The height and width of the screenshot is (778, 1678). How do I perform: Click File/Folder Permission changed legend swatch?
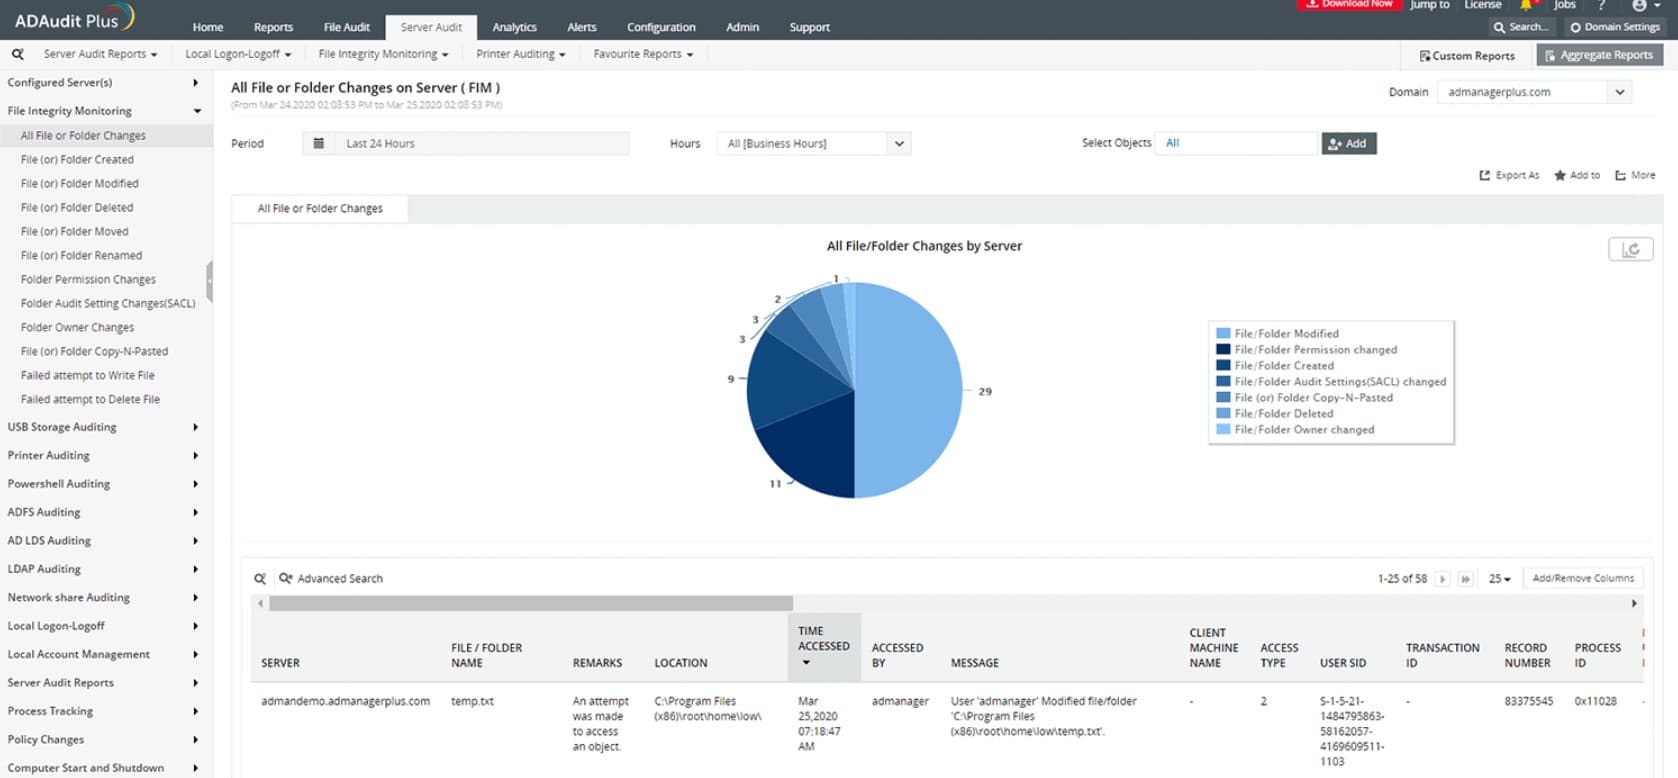pos(1223,349)
